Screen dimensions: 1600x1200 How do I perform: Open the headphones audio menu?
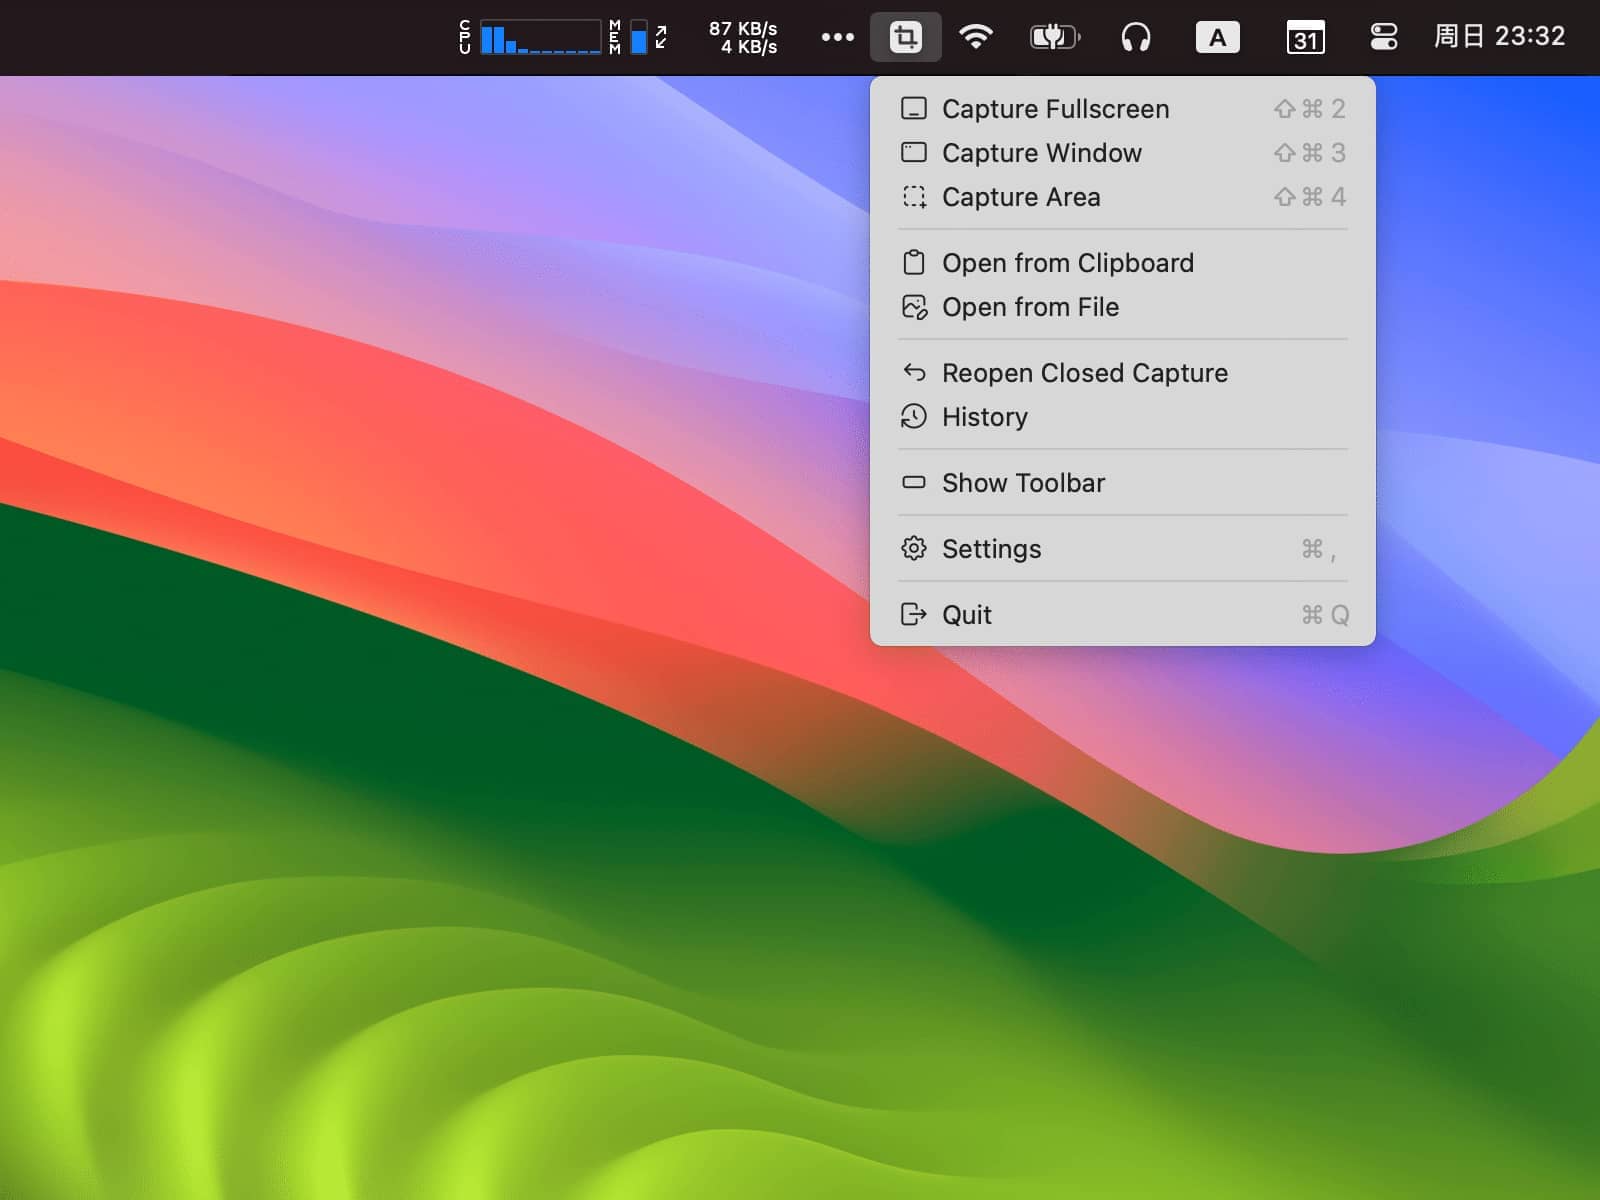click(1135, 38)
